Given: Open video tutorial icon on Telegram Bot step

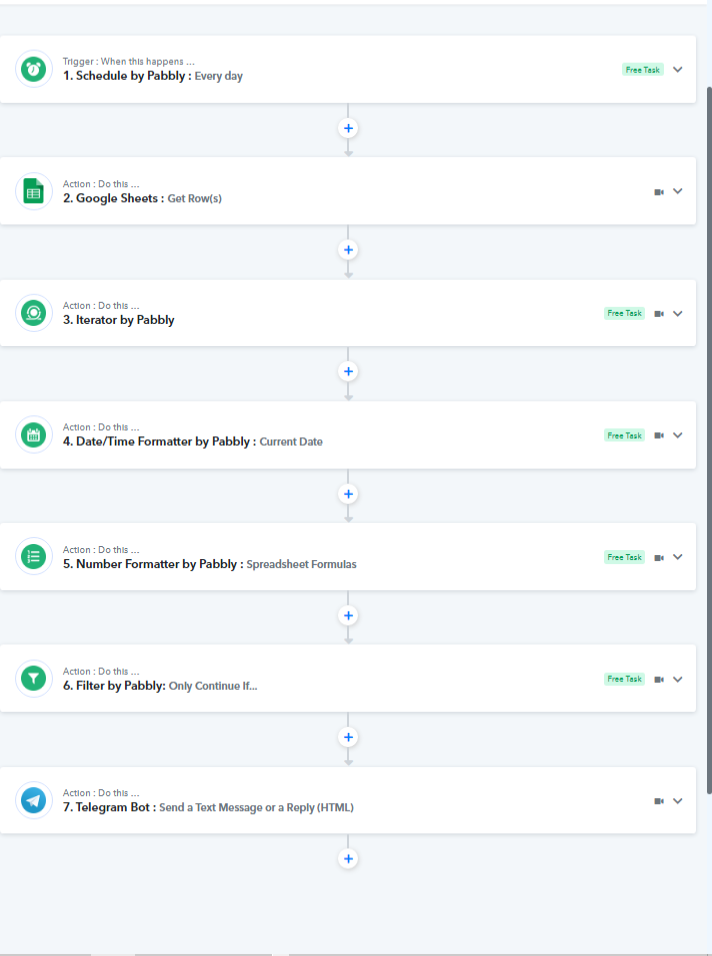Looking at the screenshot, I should (x=659, y=801).
